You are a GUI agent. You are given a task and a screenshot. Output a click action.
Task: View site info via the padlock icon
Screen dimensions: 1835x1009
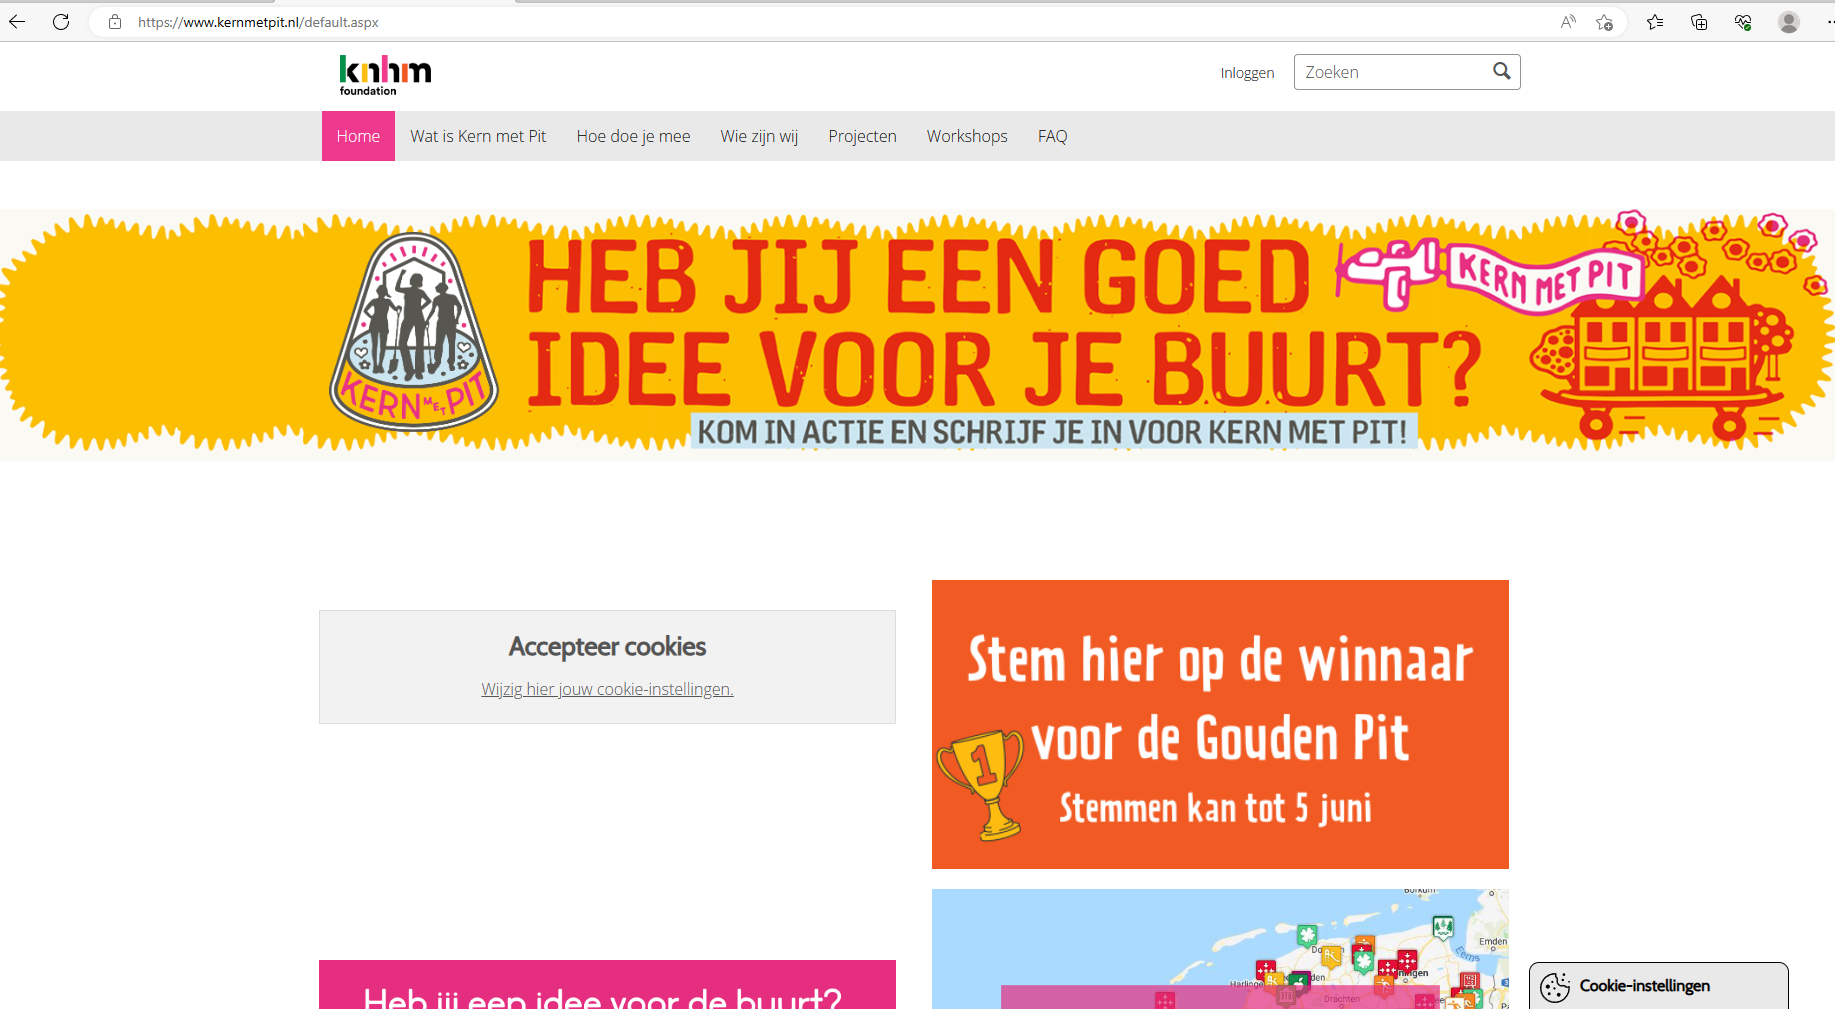115,22
